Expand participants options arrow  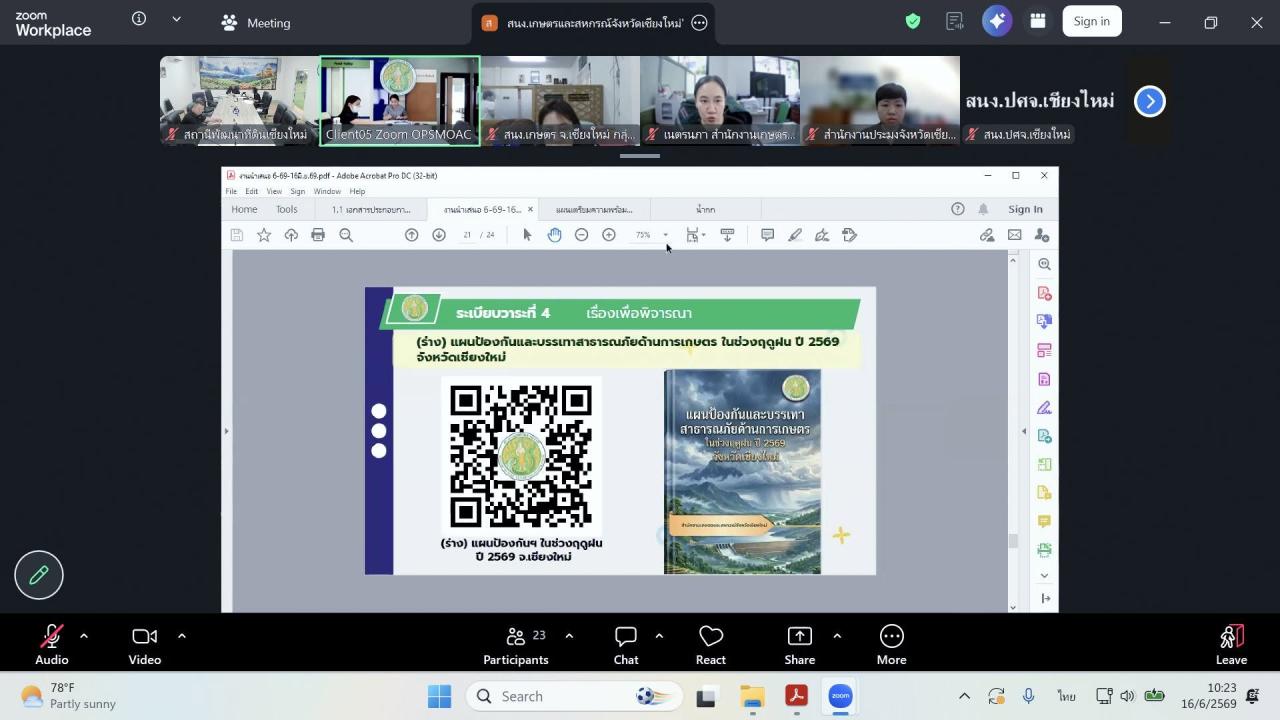(569, 636)
